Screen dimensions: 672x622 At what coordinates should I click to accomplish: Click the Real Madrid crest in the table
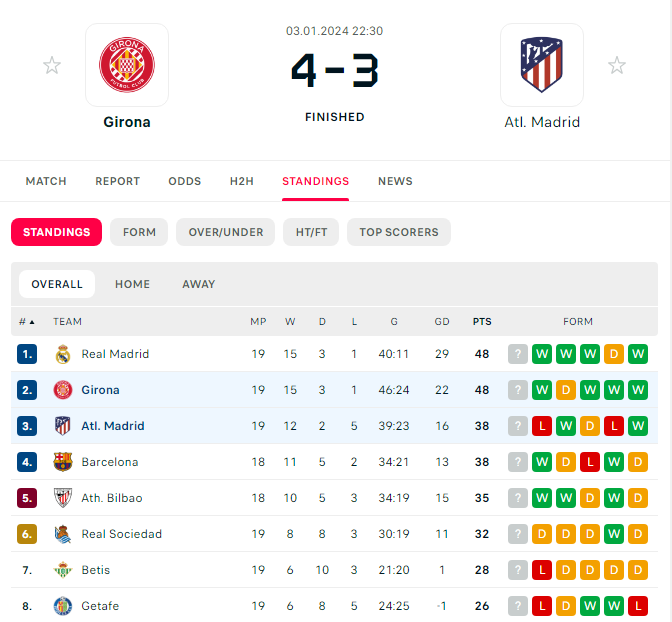(63, 354)
